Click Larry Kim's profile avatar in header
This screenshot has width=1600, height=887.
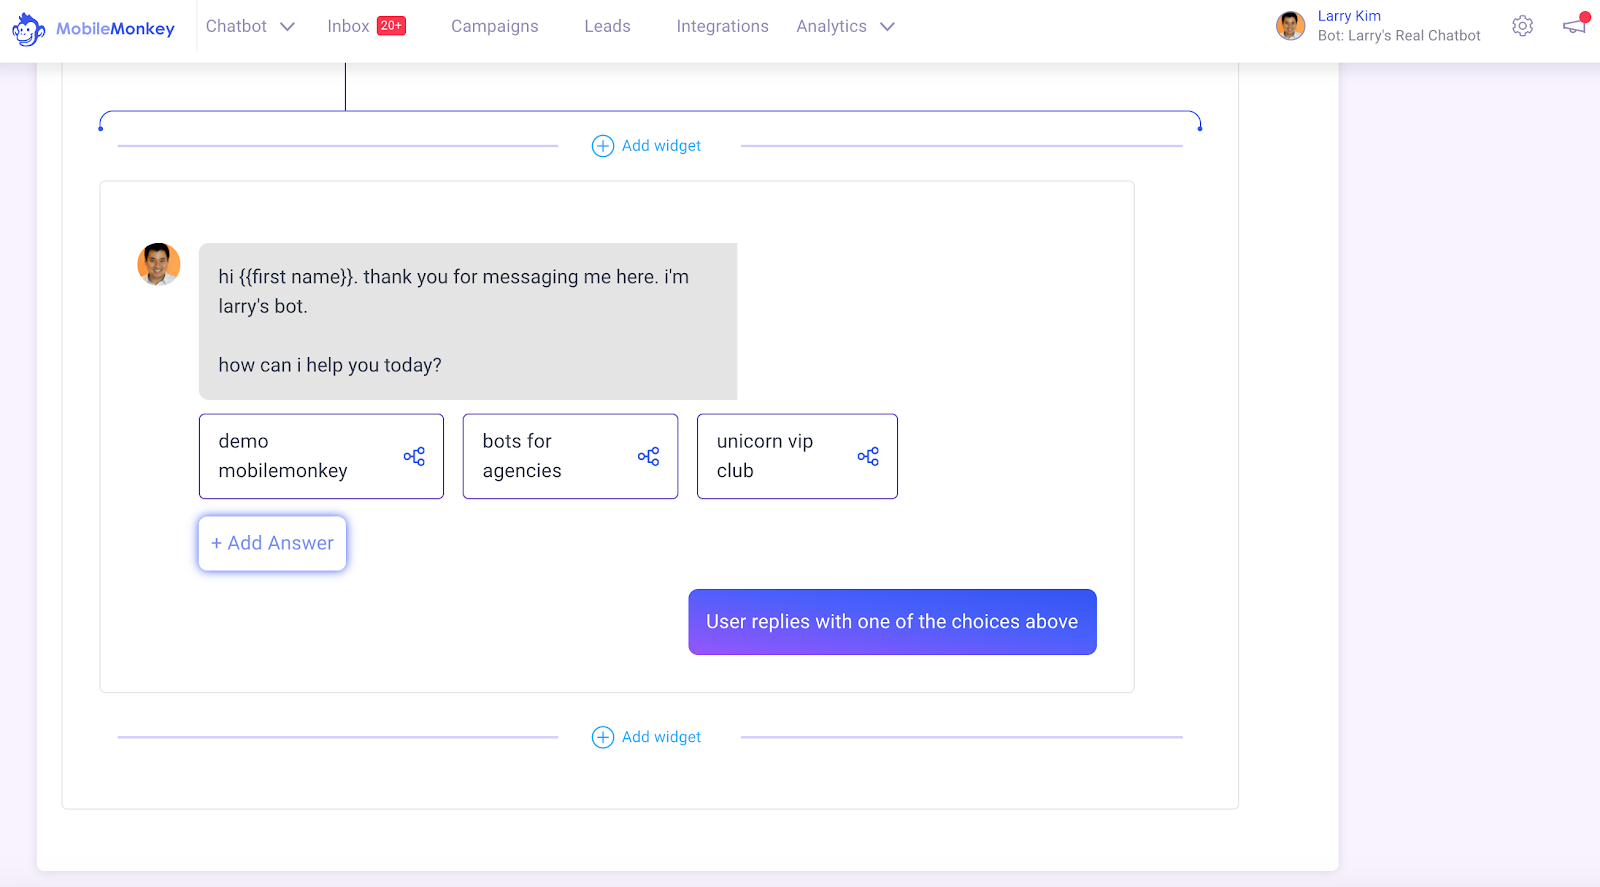click(1290, 26)
